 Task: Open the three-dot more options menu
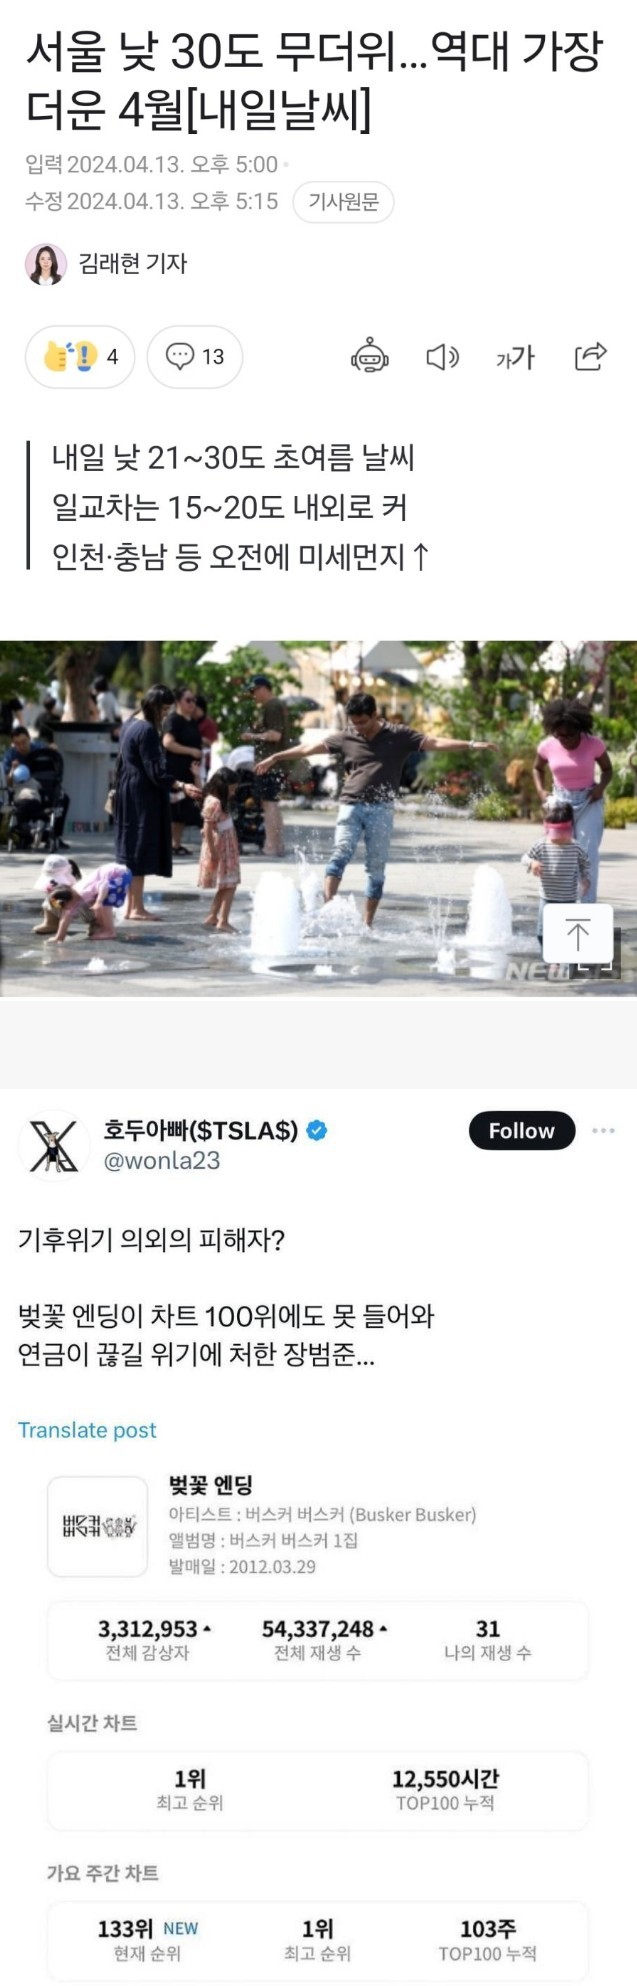[x=603, y=1130]
